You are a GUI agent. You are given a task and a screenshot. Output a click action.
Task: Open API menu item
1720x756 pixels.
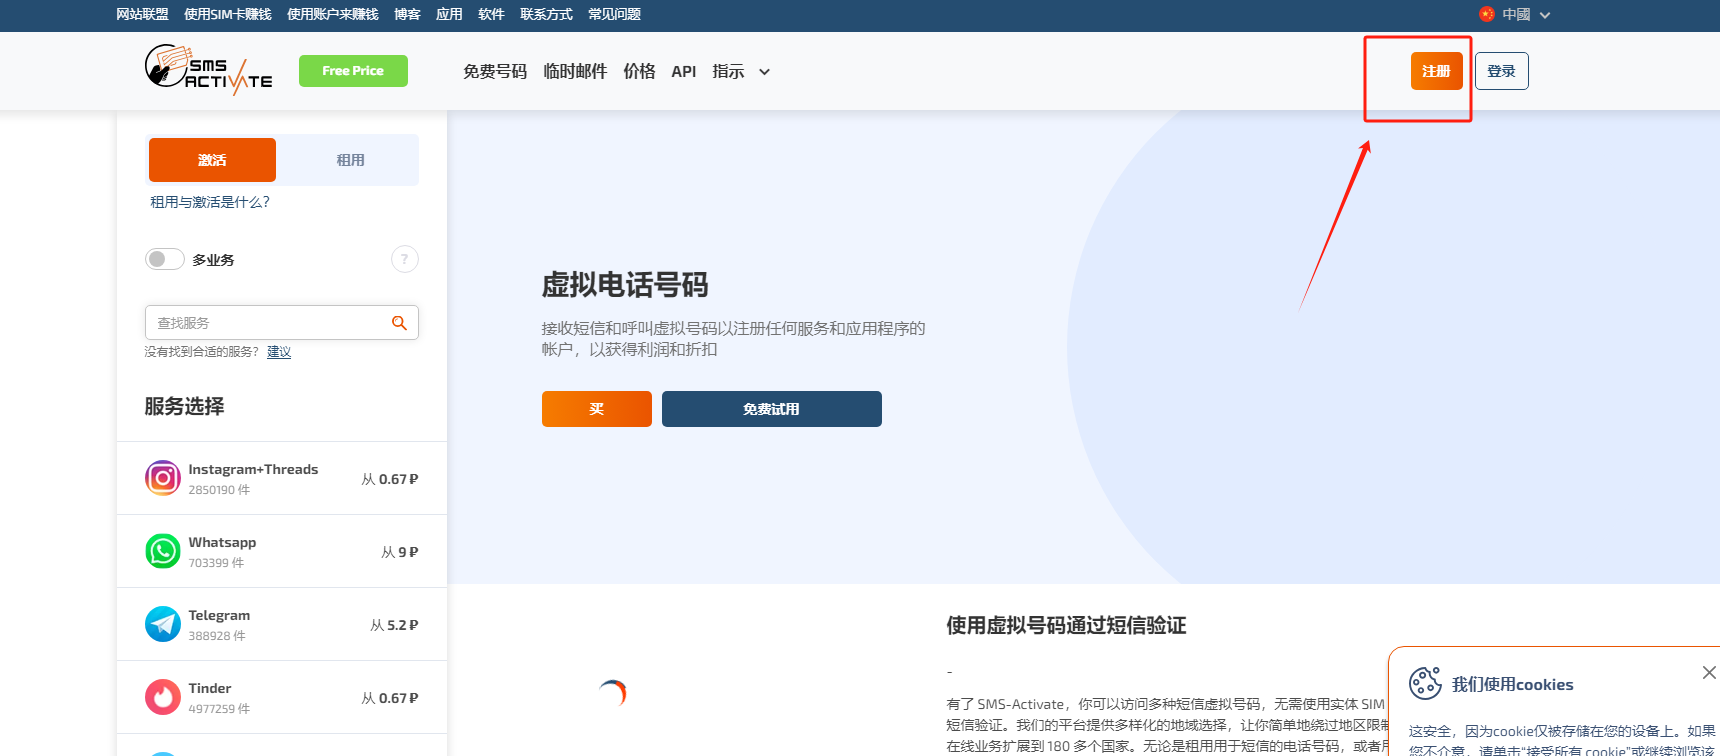tap(684, 71)
